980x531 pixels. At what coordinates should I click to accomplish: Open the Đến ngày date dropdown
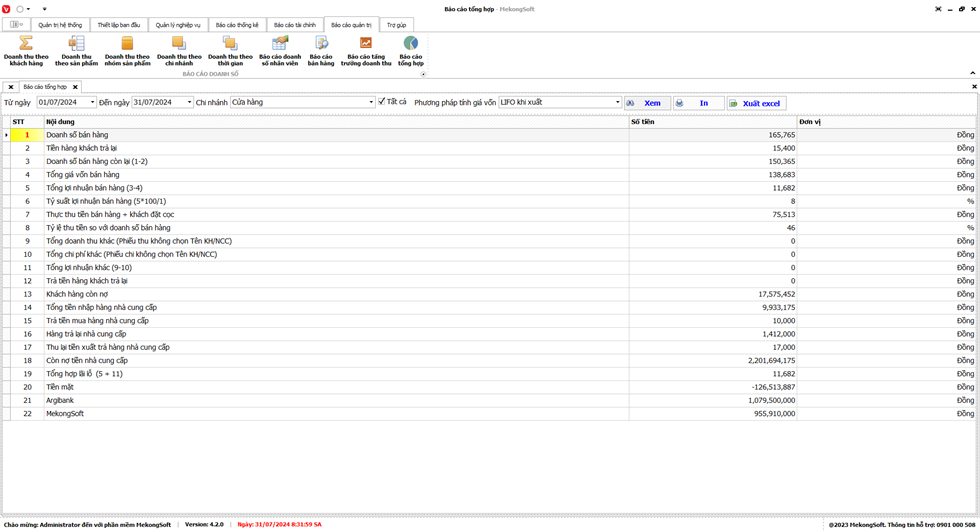pos(189,102)
